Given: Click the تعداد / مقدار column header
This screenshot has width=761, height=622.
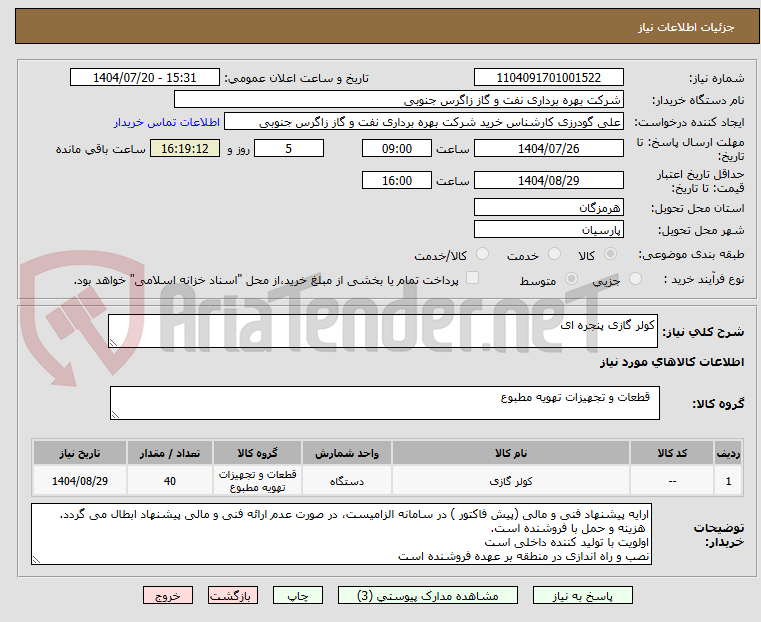Looking at the screenshot, I should click(x=169, y=453).
